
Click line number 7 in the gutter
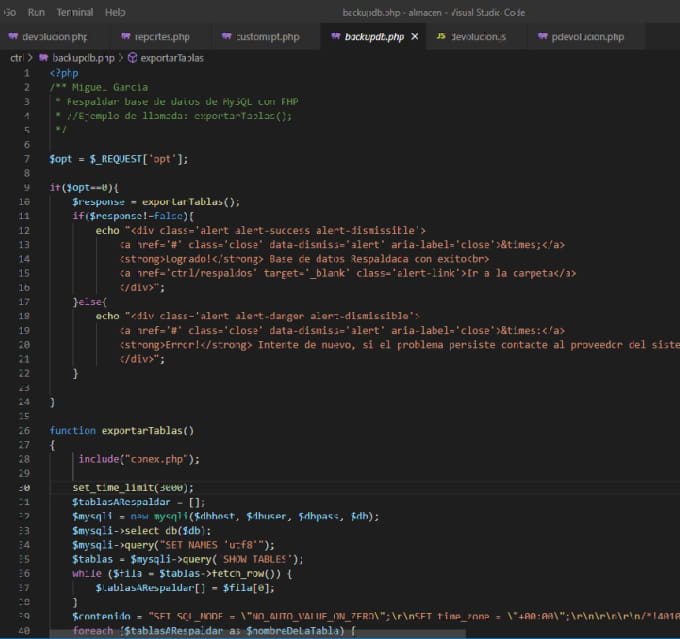26,159
